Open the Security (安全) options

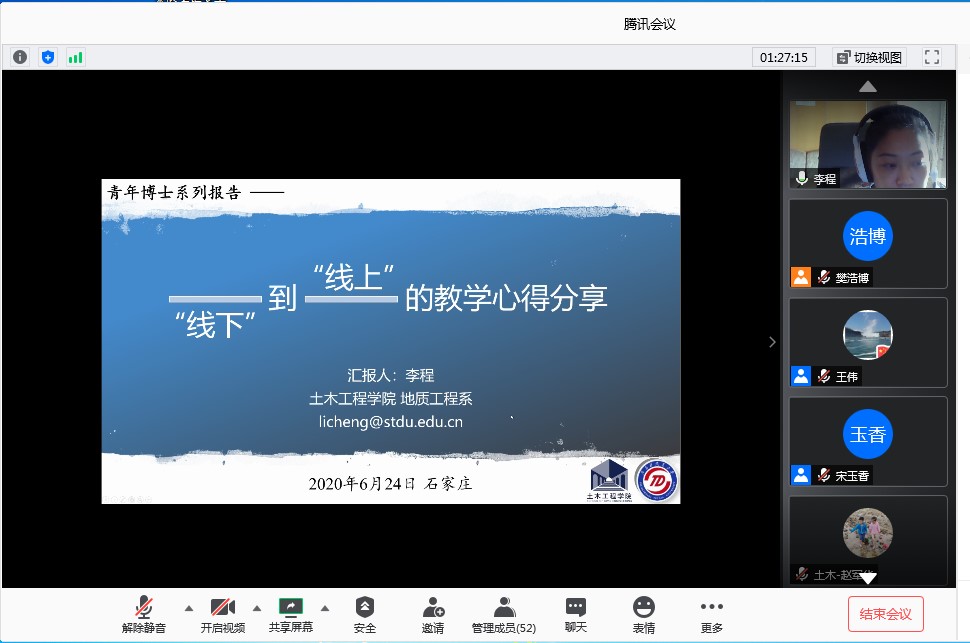coord(365,613)
